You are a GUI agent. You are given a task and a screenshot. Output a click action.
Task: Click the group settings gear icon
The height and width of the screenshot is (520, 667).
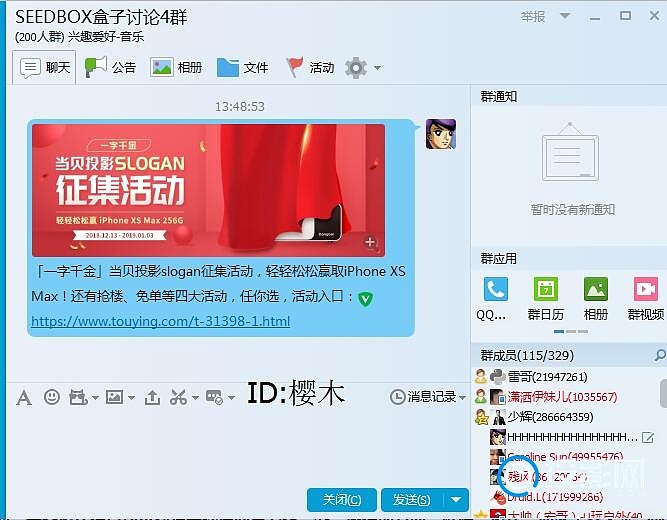[356, 68]
